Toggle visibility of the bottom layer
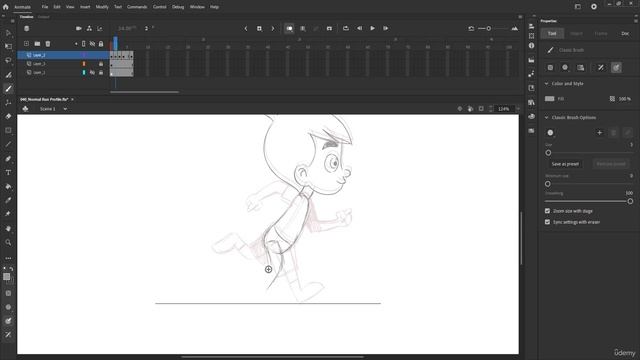 [93, 73]
